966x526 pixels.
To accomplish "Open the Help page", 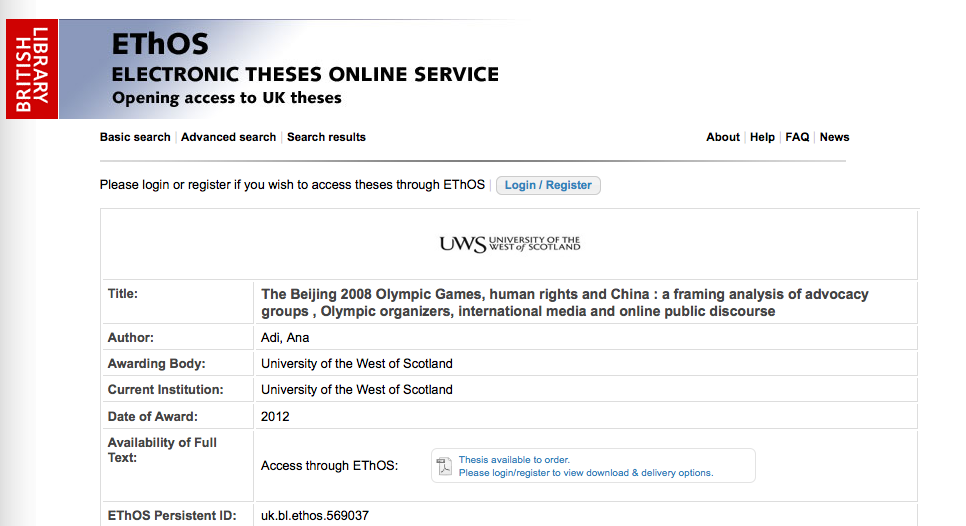I will pos(762,137).
